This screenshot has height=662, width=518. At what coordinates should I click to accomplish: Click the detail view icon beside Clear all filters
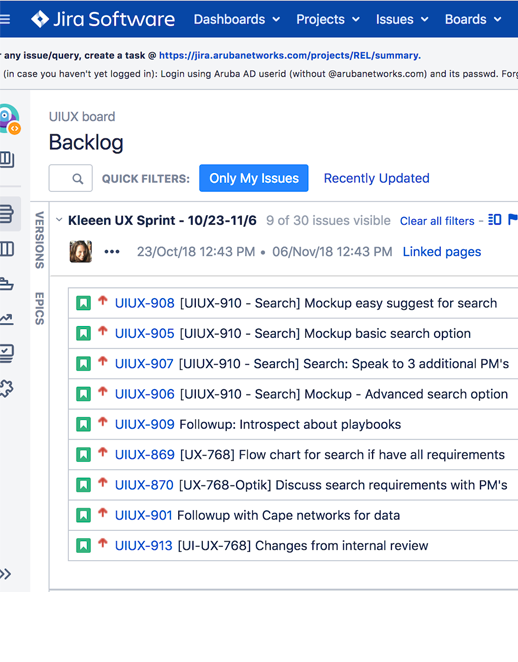[x=495, y=220]
